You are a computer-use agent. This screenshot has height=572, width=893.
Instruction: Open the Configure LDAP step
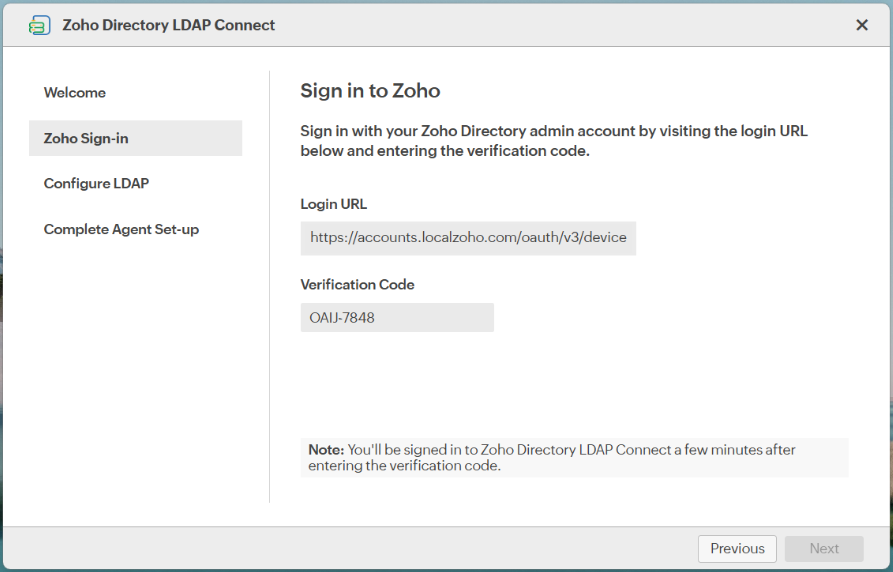point(96,184)
